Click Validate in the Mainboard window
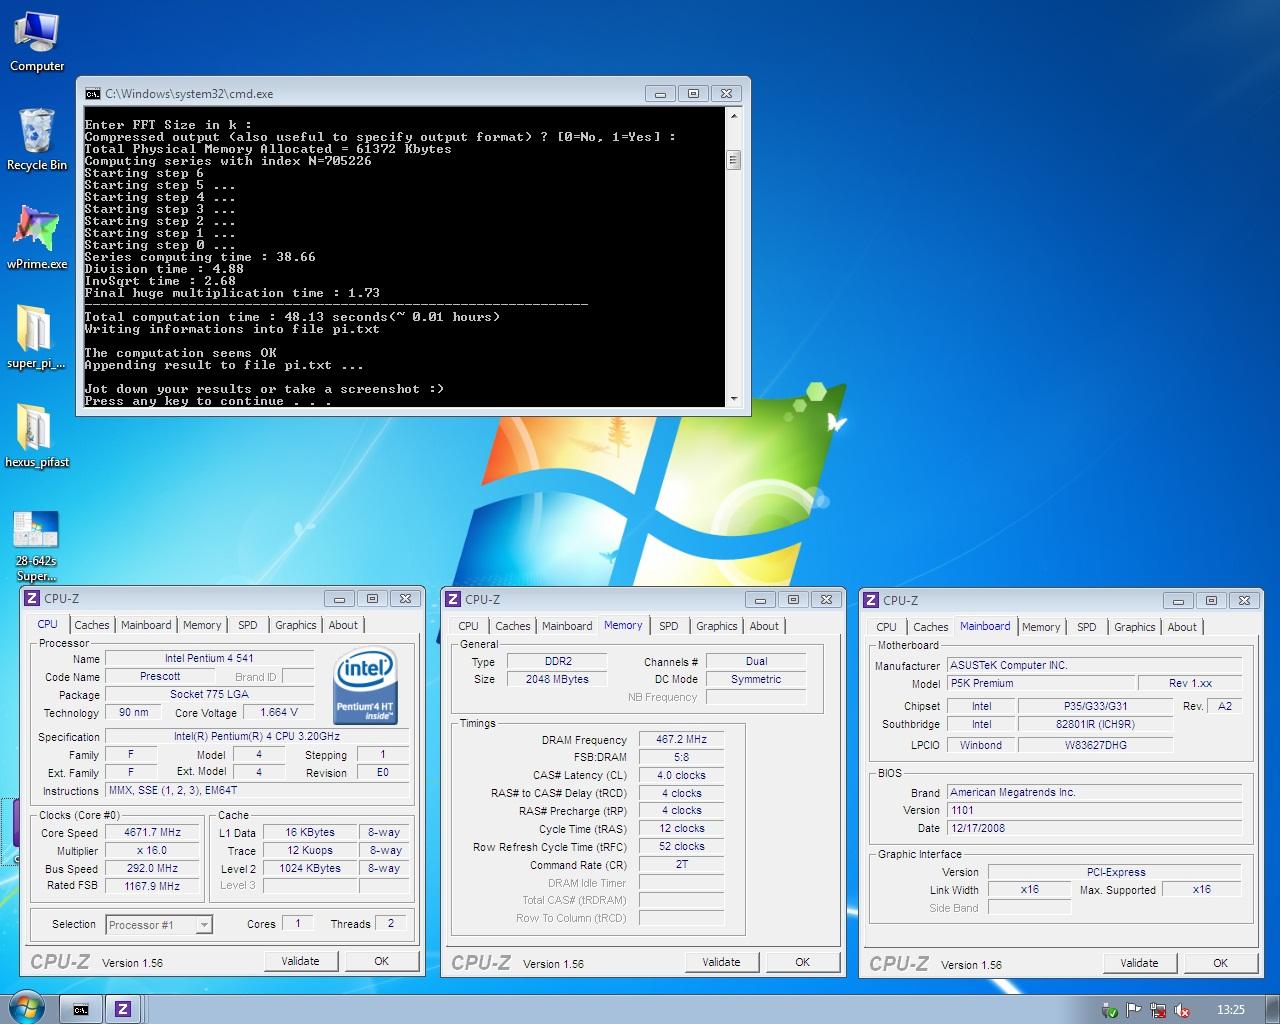 pyautogui.click(x=1139, y=963)
